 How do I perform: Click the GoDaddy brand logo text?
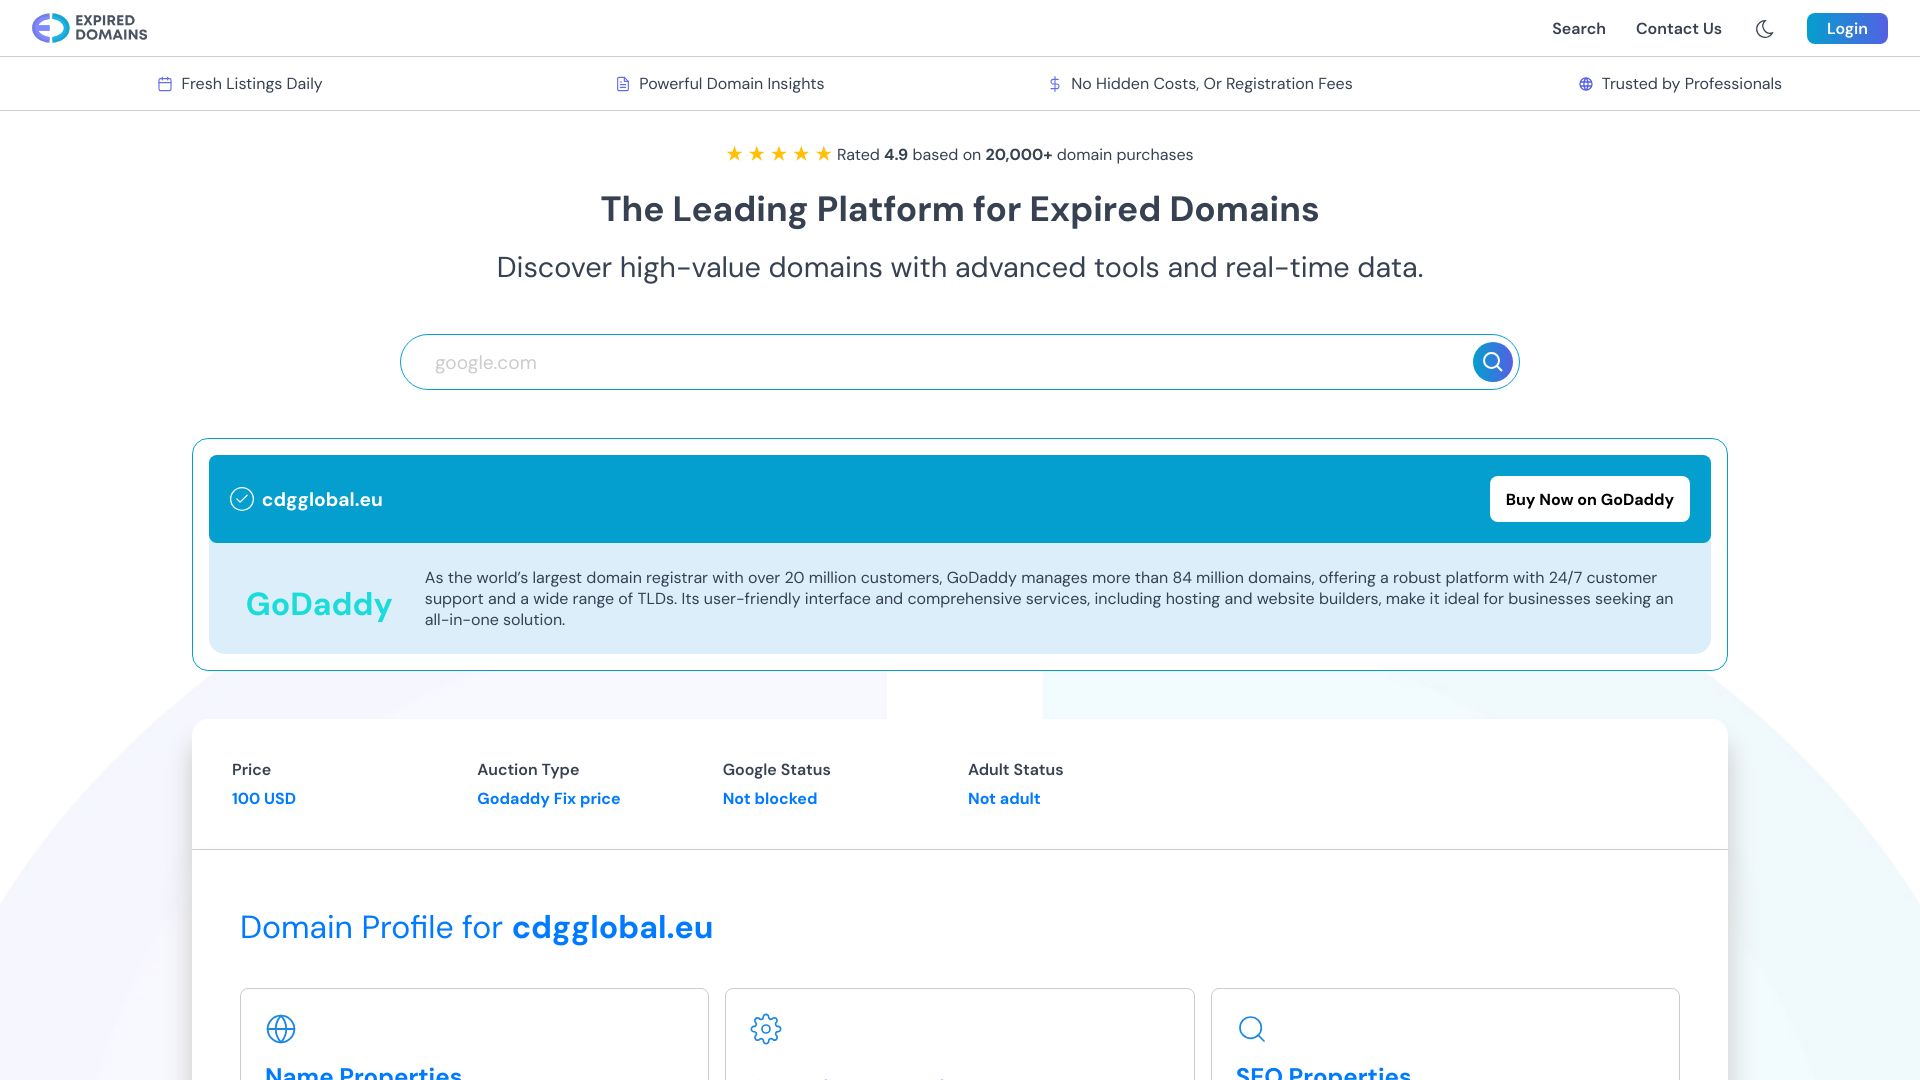point(319,604)
